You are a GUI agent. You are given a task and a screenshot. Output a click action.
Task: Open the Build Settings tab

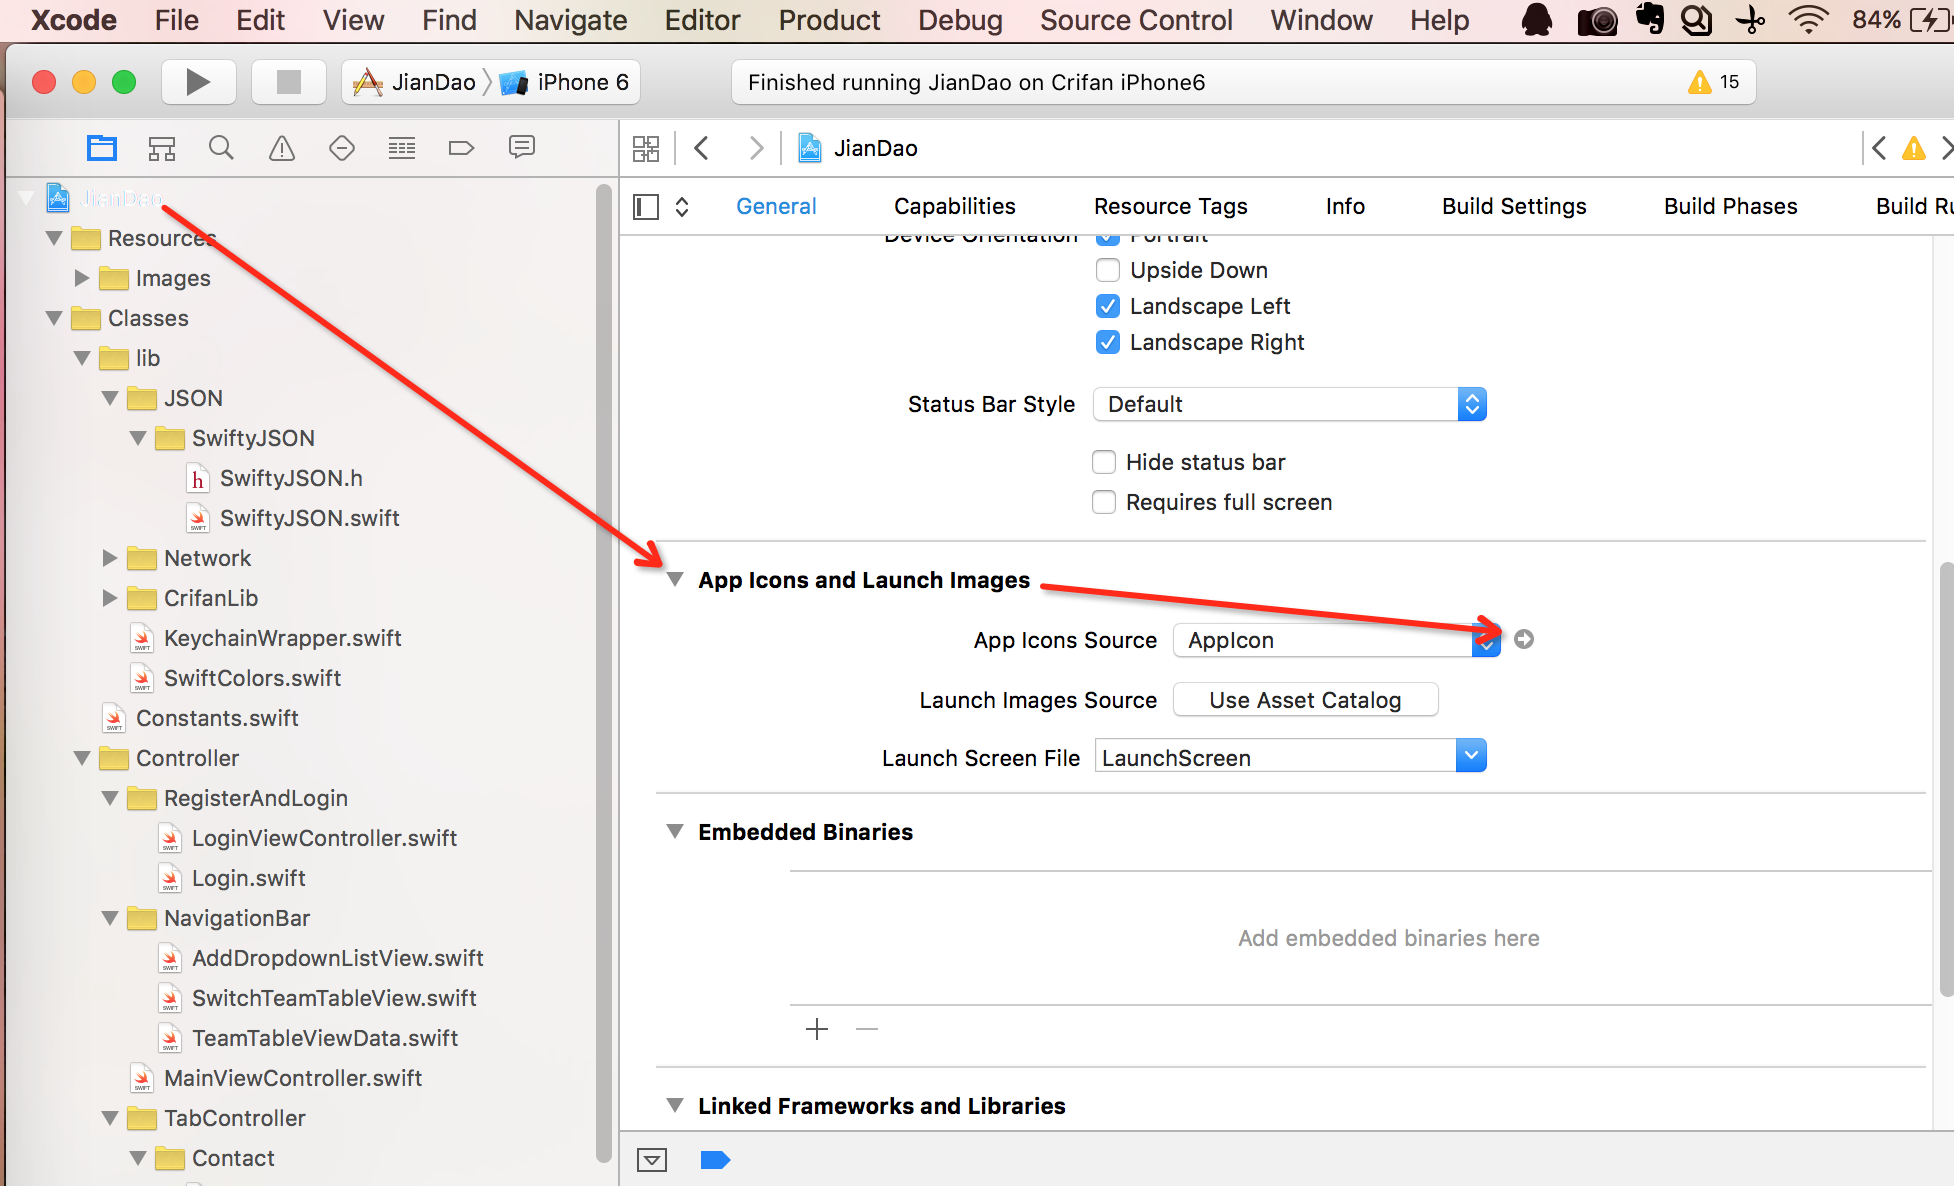[x=1513, y=206]
